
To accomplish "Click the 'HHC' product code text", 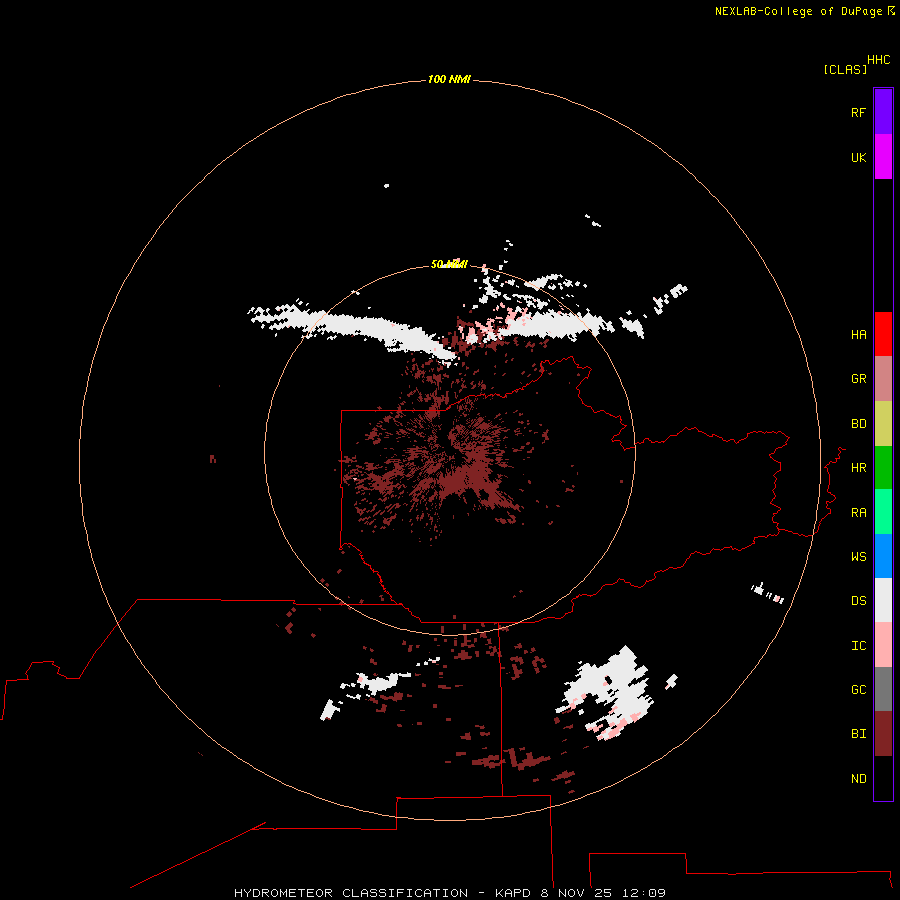I will click(879, 60).
